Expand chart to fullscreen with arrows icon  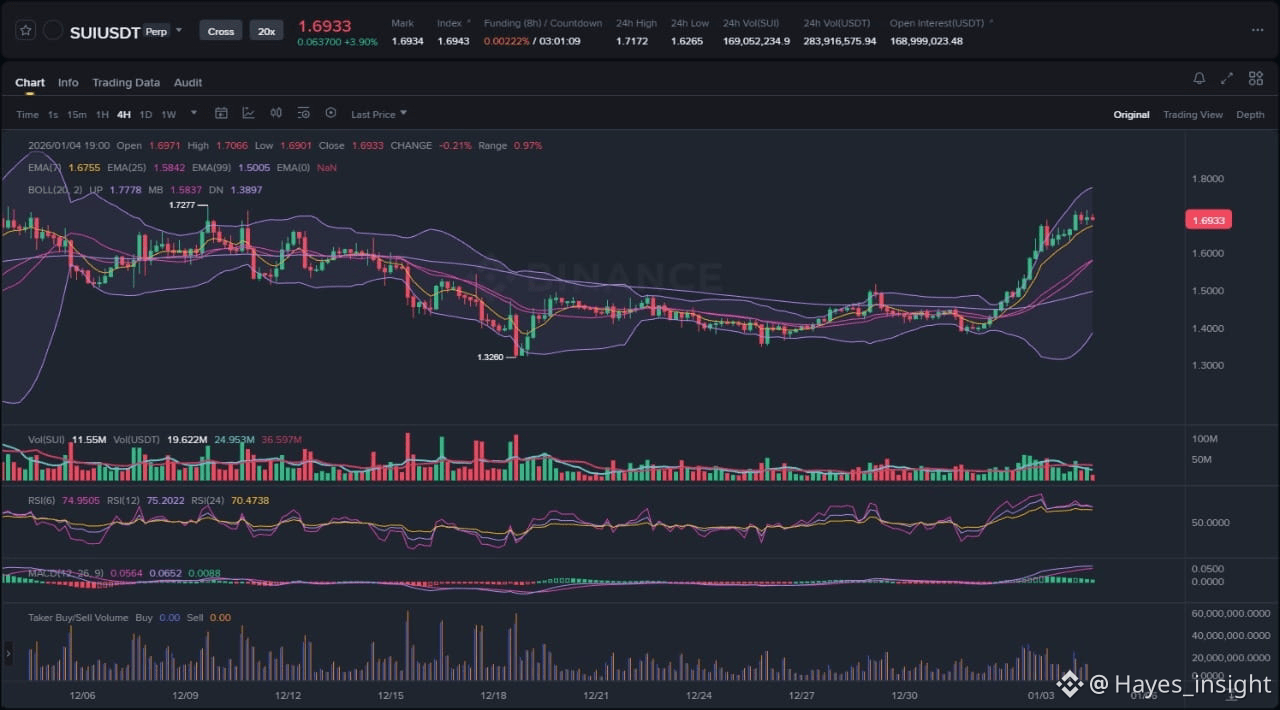click(1227, 78)
